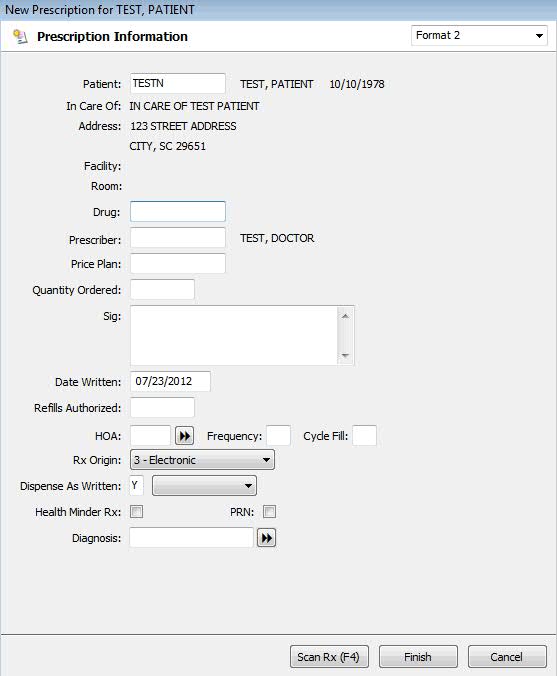
Task: Click the Date Written field
Action: click(x=170, y=381)
